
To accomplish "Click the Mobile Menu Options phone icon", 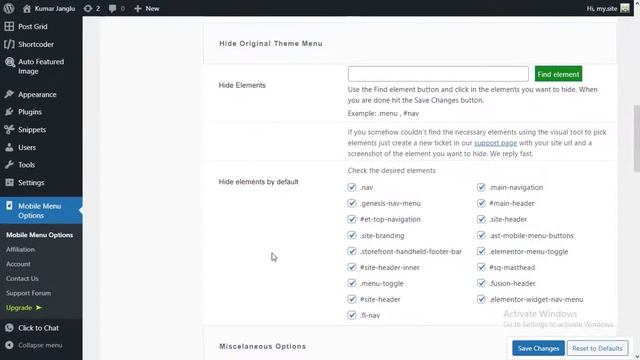I will click(x=9, y=206).
